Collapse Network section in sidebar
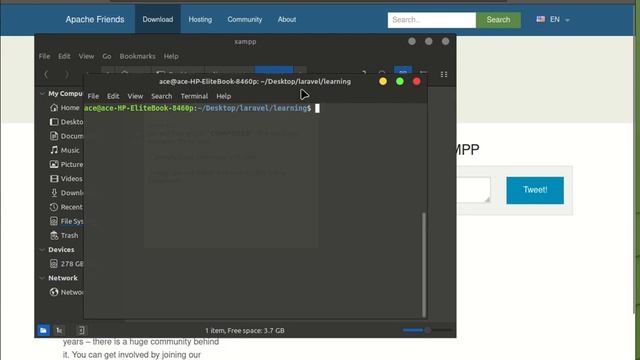This screenshot has height=360, width=640. pyautogui.click(x=42, y=278)
